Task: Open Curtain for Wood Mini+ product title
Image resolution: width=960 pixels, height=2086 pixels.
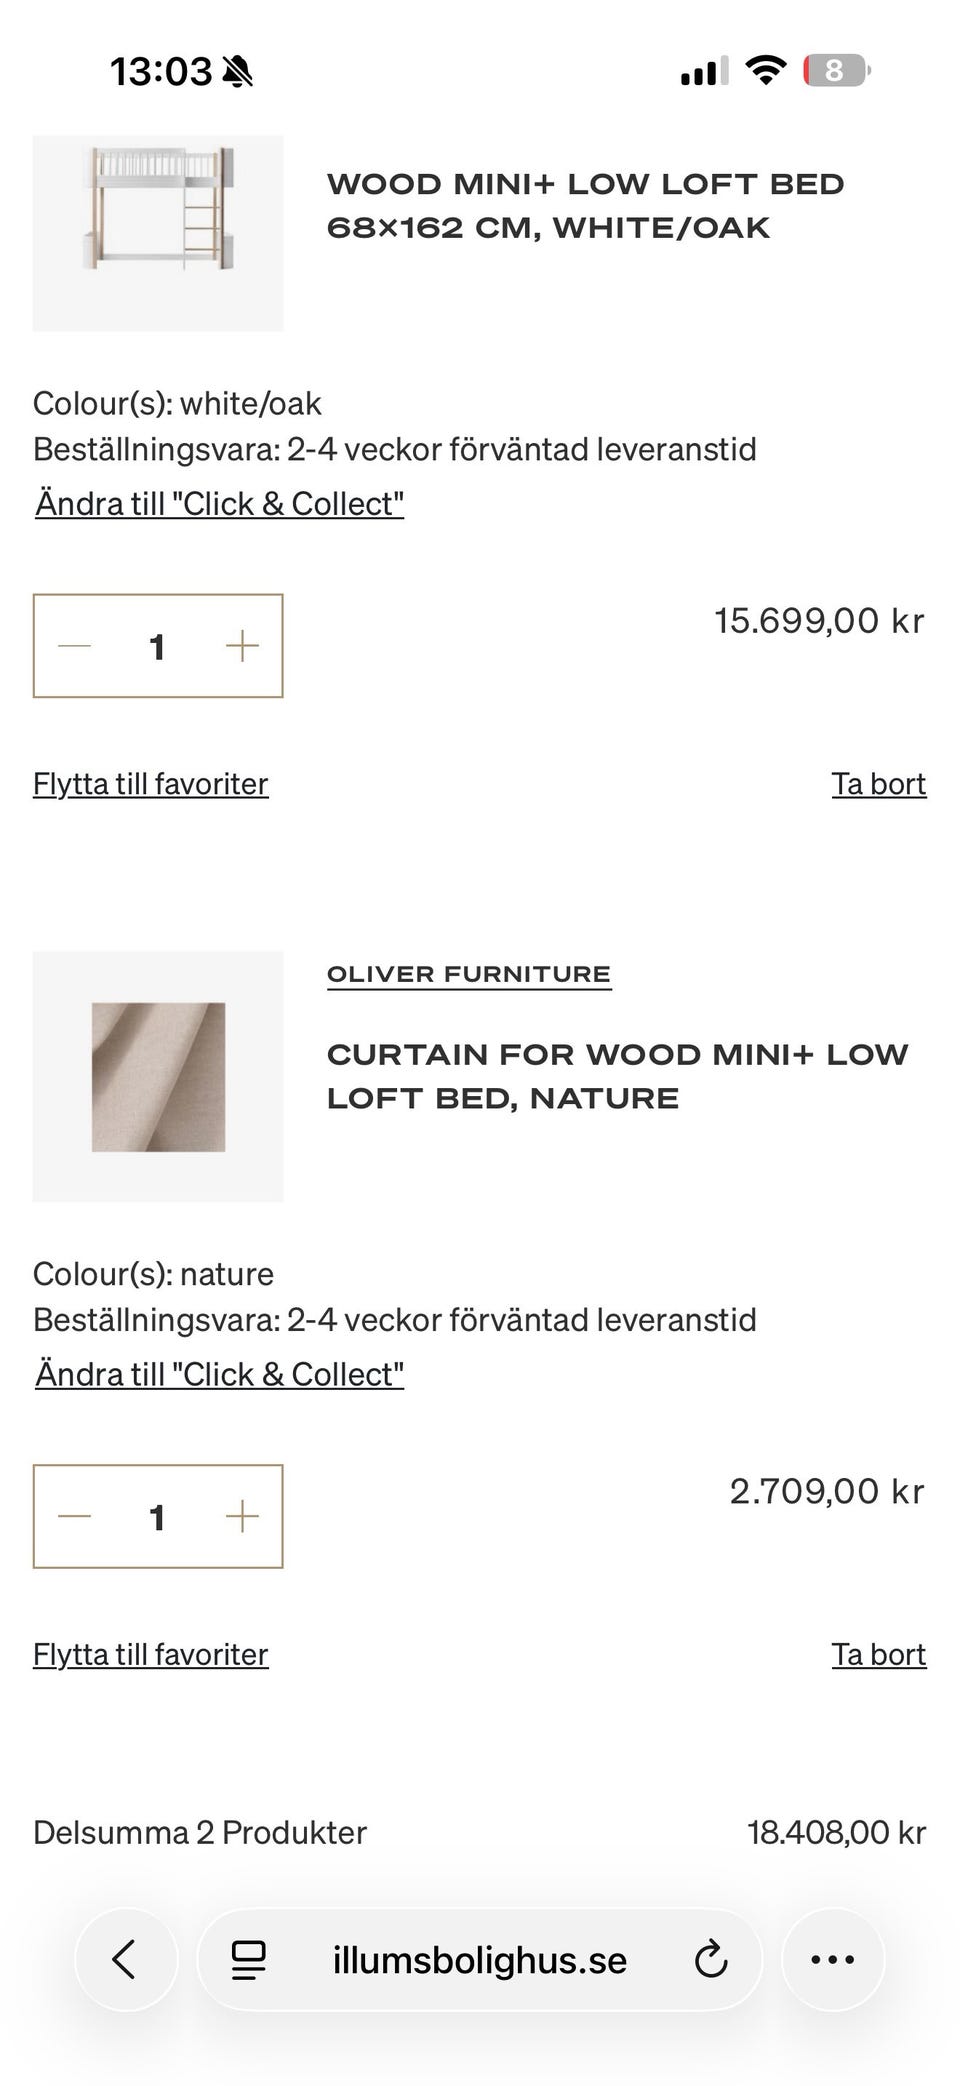Action: 617,1077
